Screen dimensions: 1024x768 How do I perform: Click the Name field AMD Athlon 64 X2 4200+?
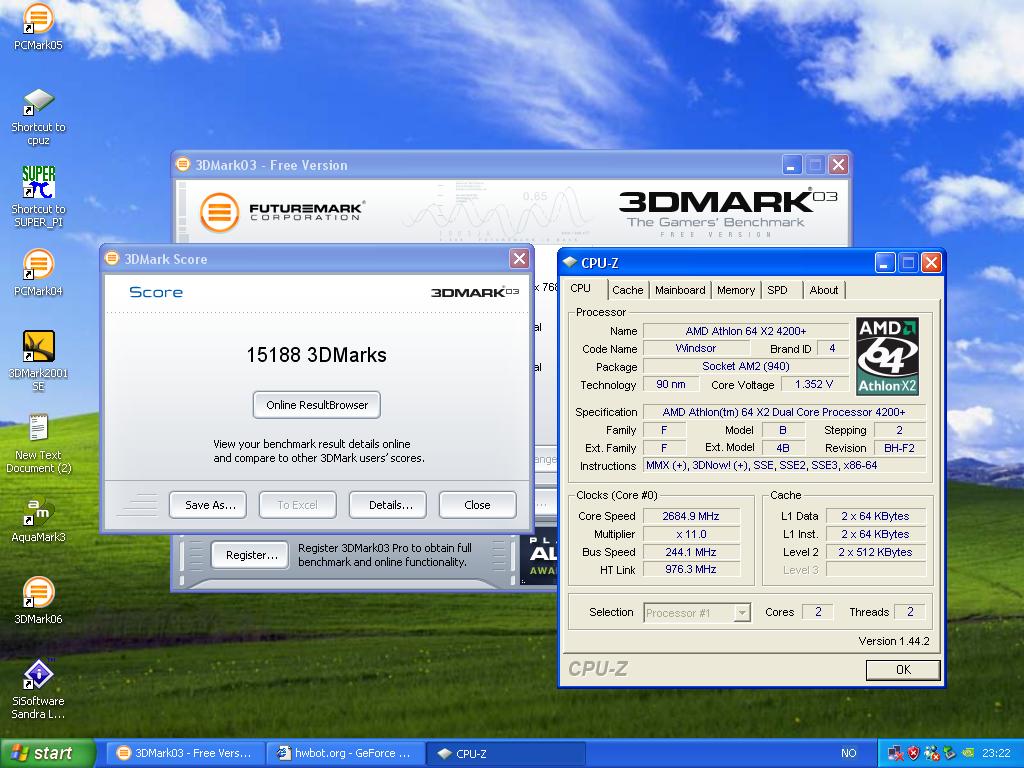pos(746,331)
